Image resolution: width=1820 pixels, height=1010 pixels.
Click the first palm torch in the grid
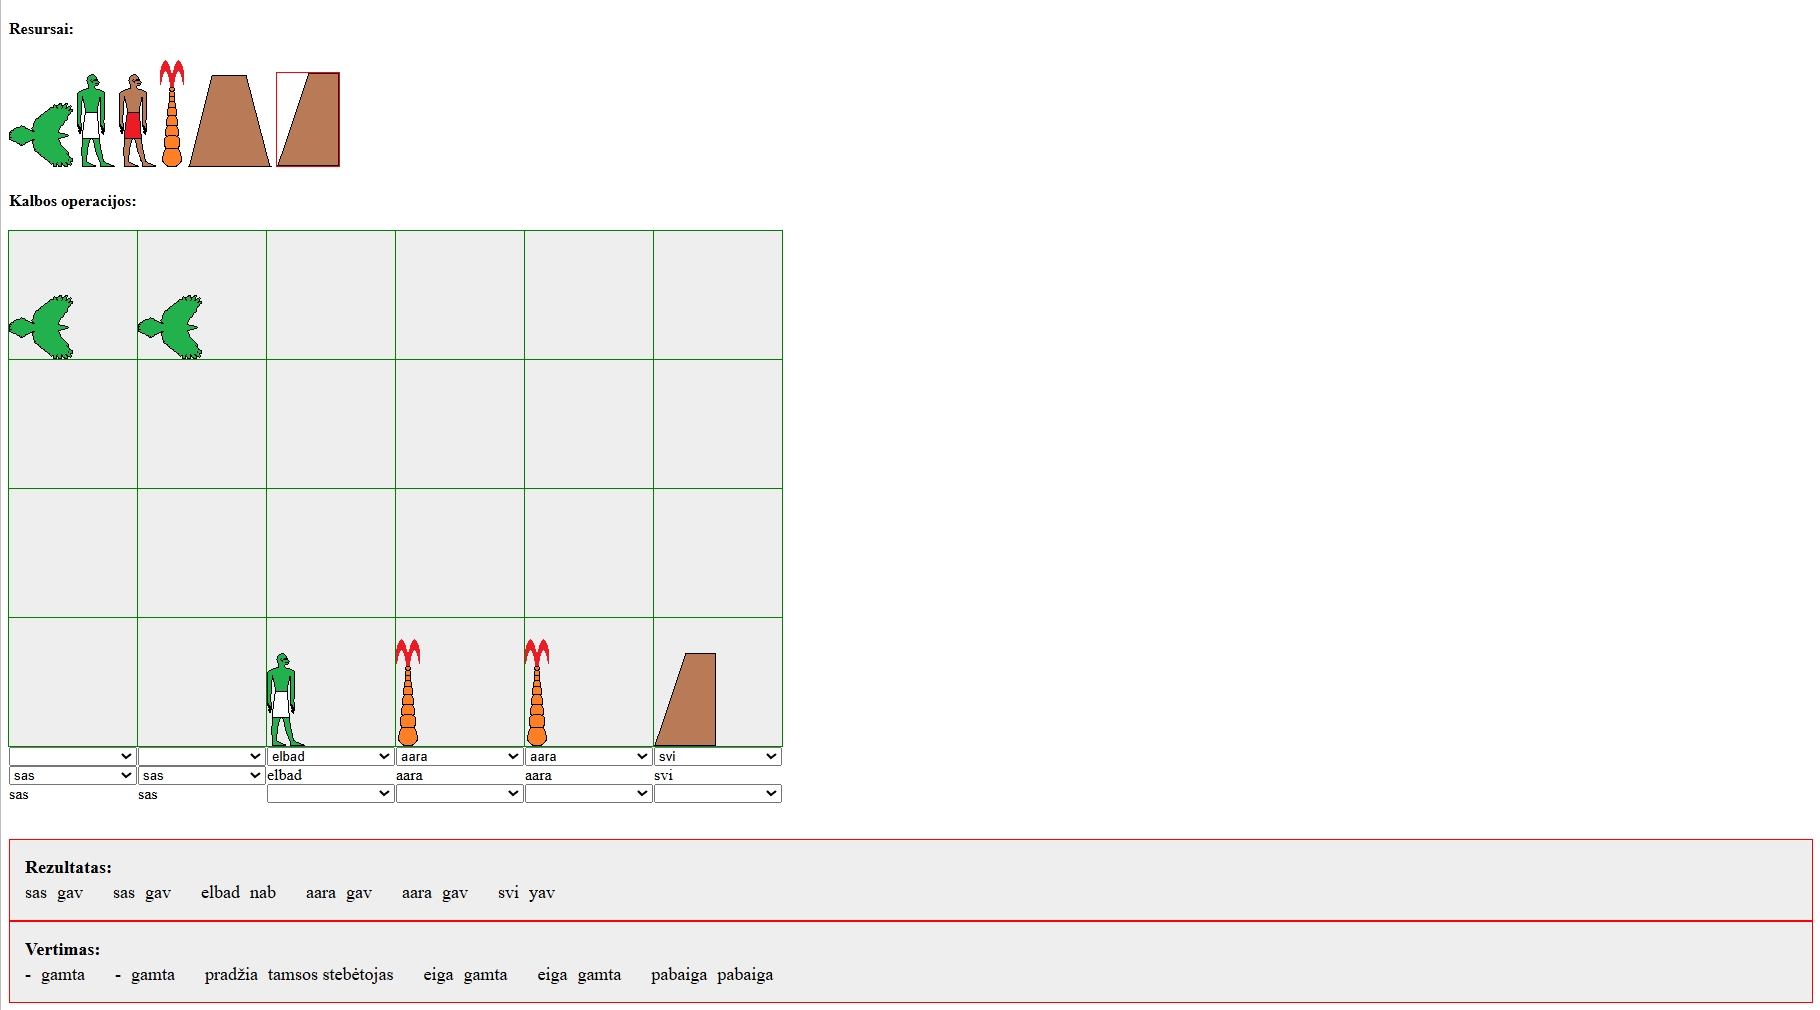408,693
